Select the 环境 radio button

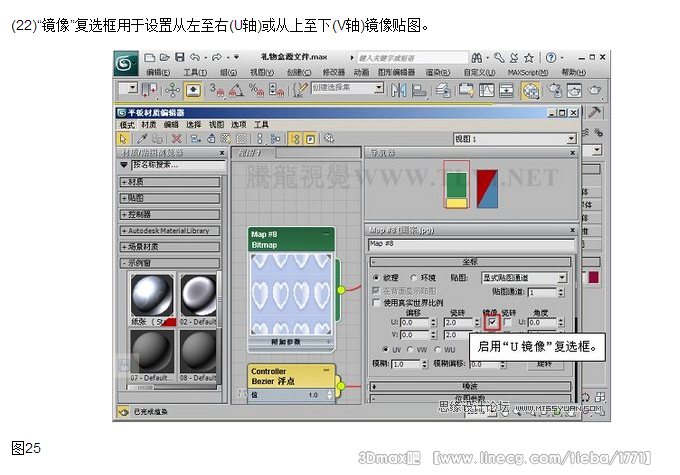coord(414,278)
